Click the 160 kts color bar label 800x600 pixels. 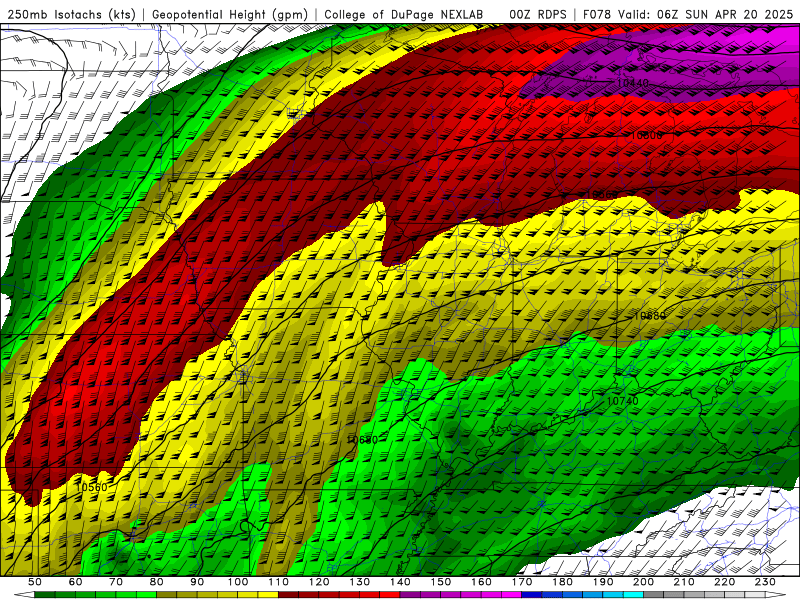(x=481, y=582)
